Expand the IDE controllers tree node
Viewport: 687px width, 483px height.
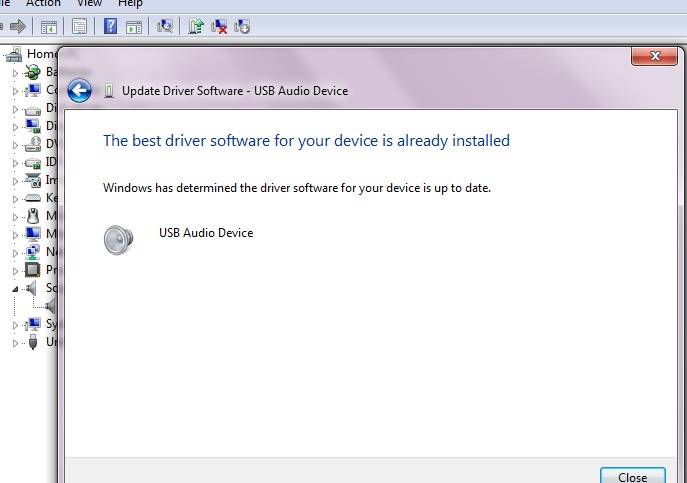[15, 163]
